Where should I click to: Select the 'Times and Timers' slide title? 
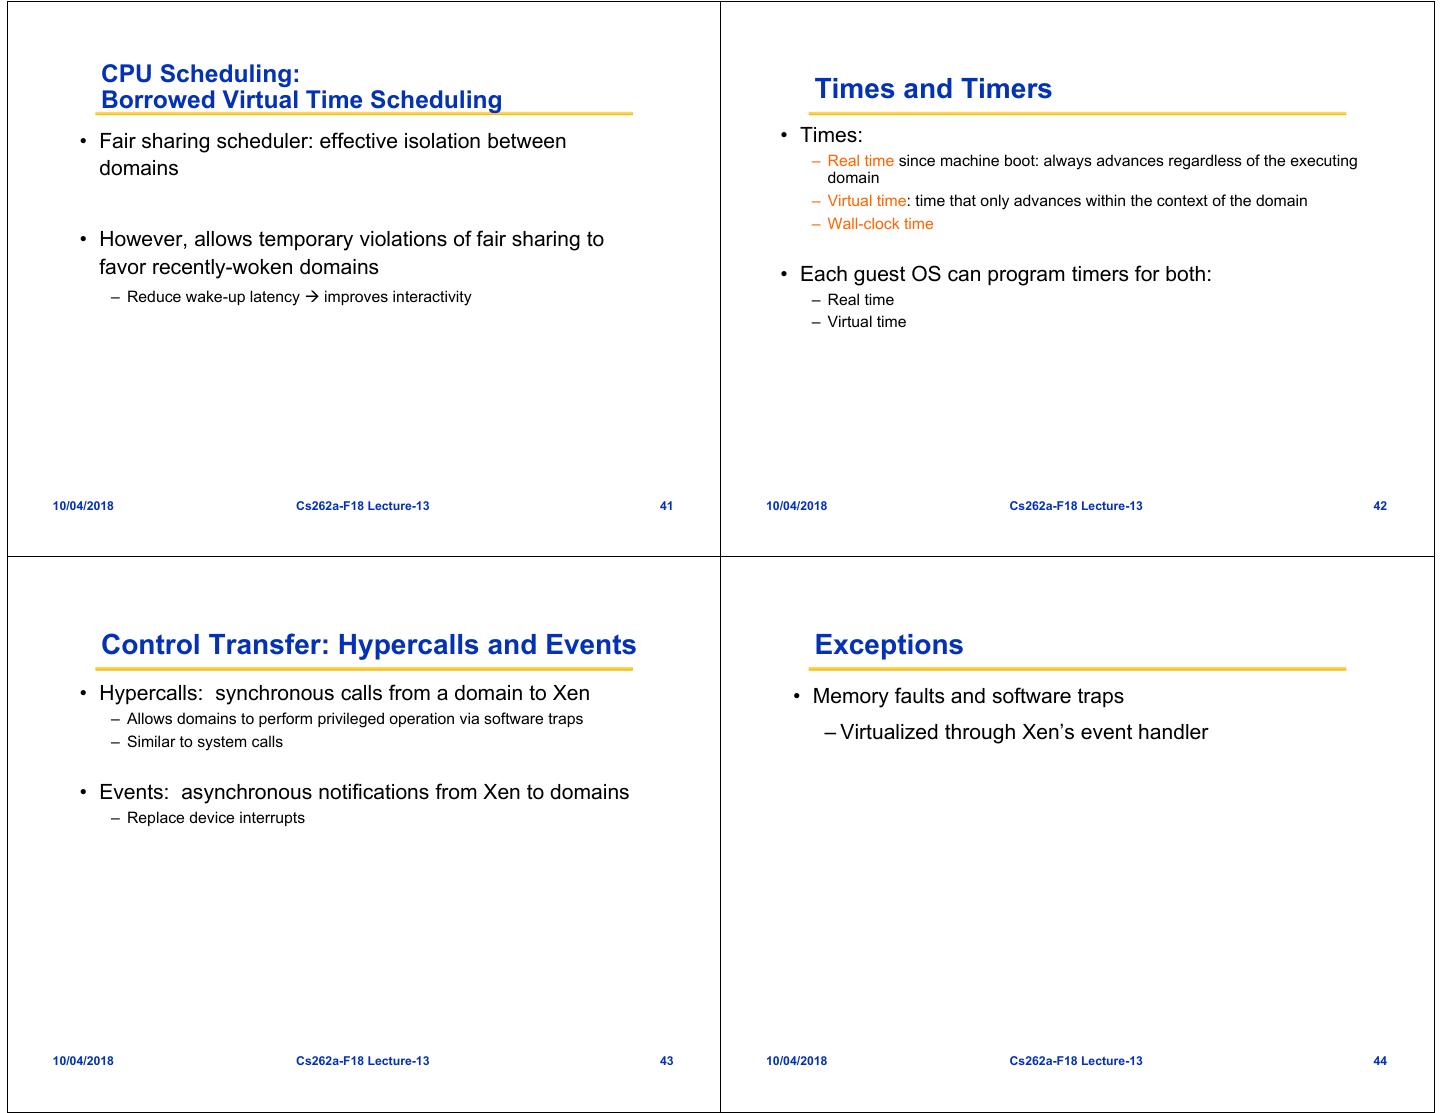click(x=933, y=89)
